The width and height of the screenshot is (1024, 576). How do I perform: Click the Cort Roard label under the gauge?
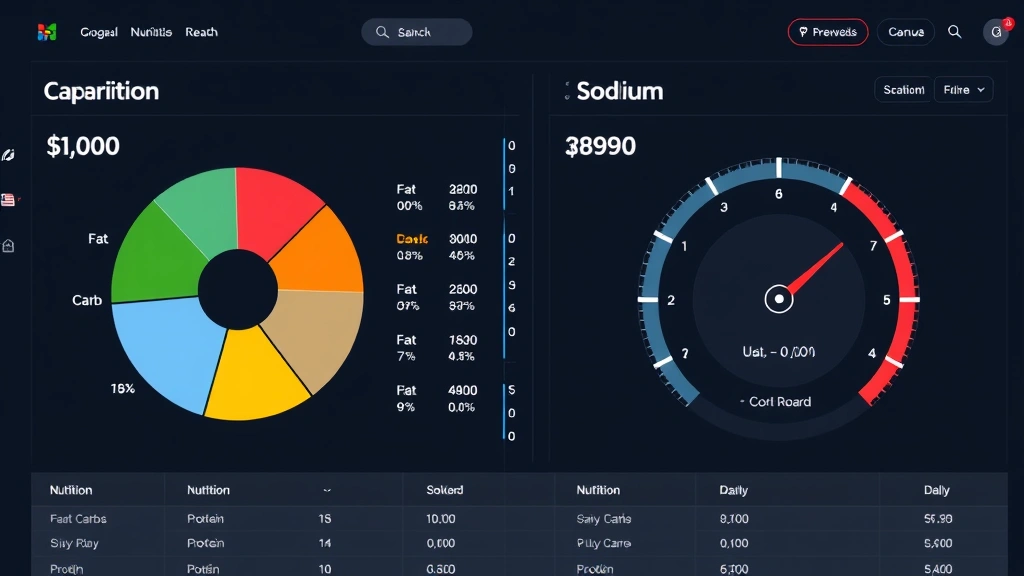click(777, 402)
